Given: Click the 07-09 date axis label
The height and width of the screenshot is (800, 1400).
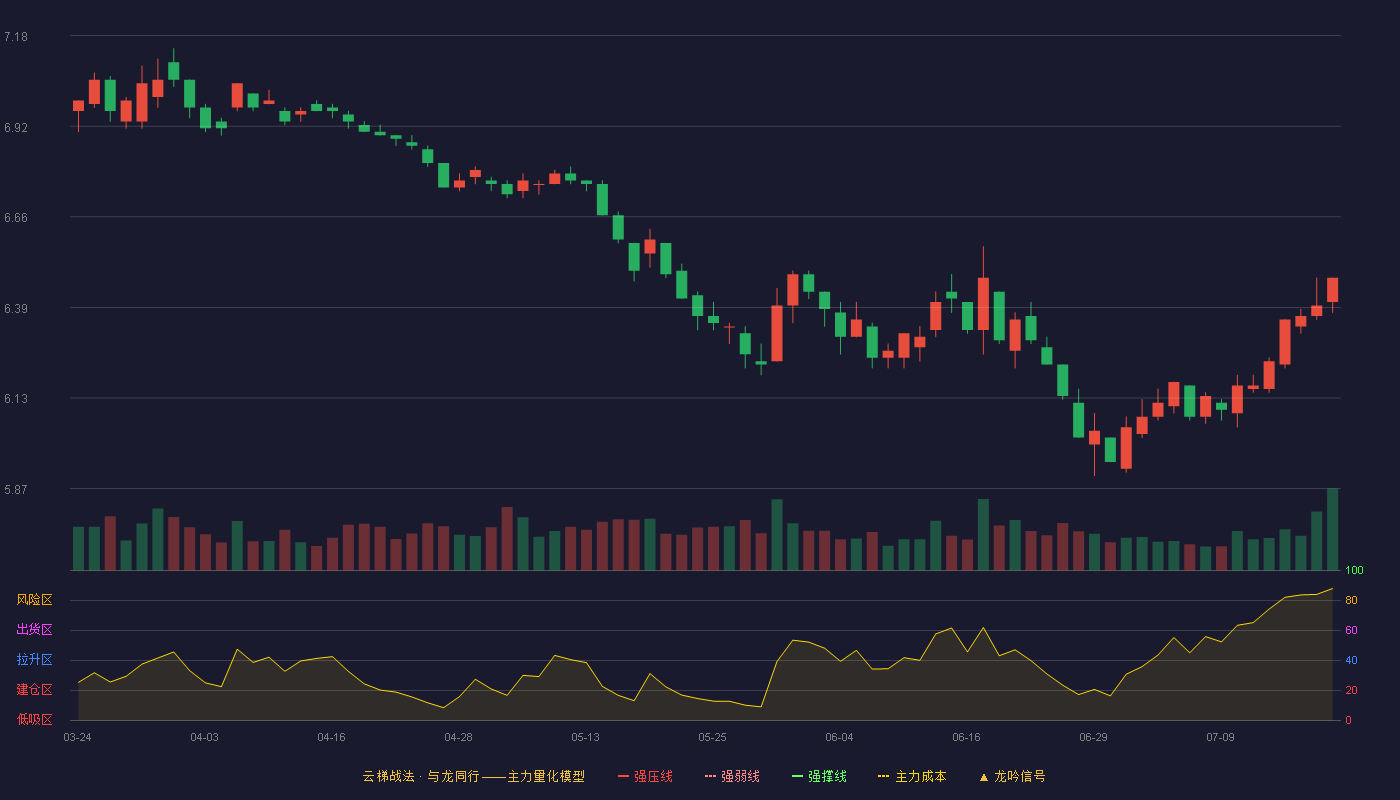Looking at the screenshot, I should tap(1220, 737).
